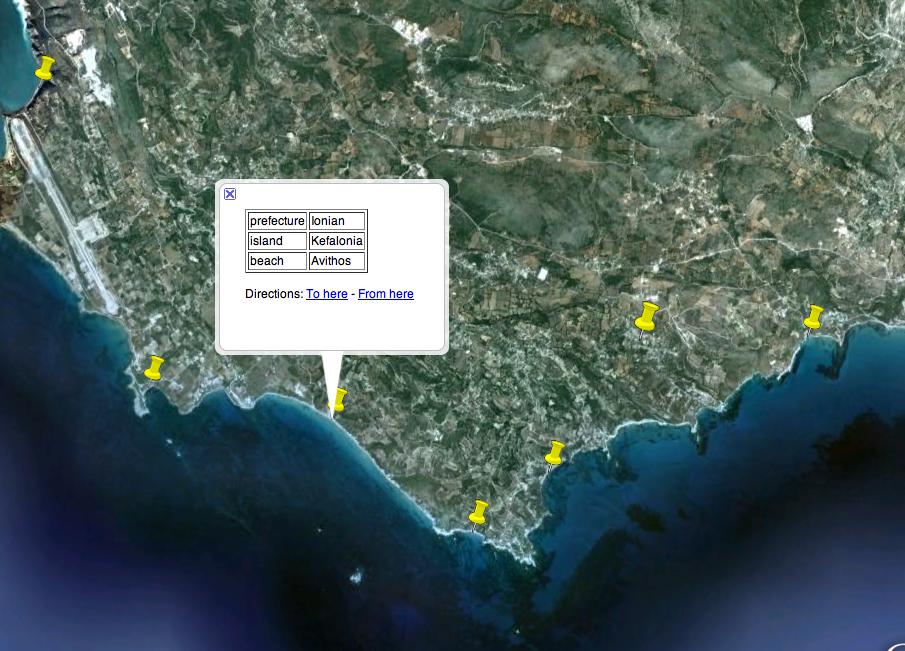Select the "Kefalonia" value cell
Image resolution: width=905 pixels, height=651 pixels.
pos(337,241)
